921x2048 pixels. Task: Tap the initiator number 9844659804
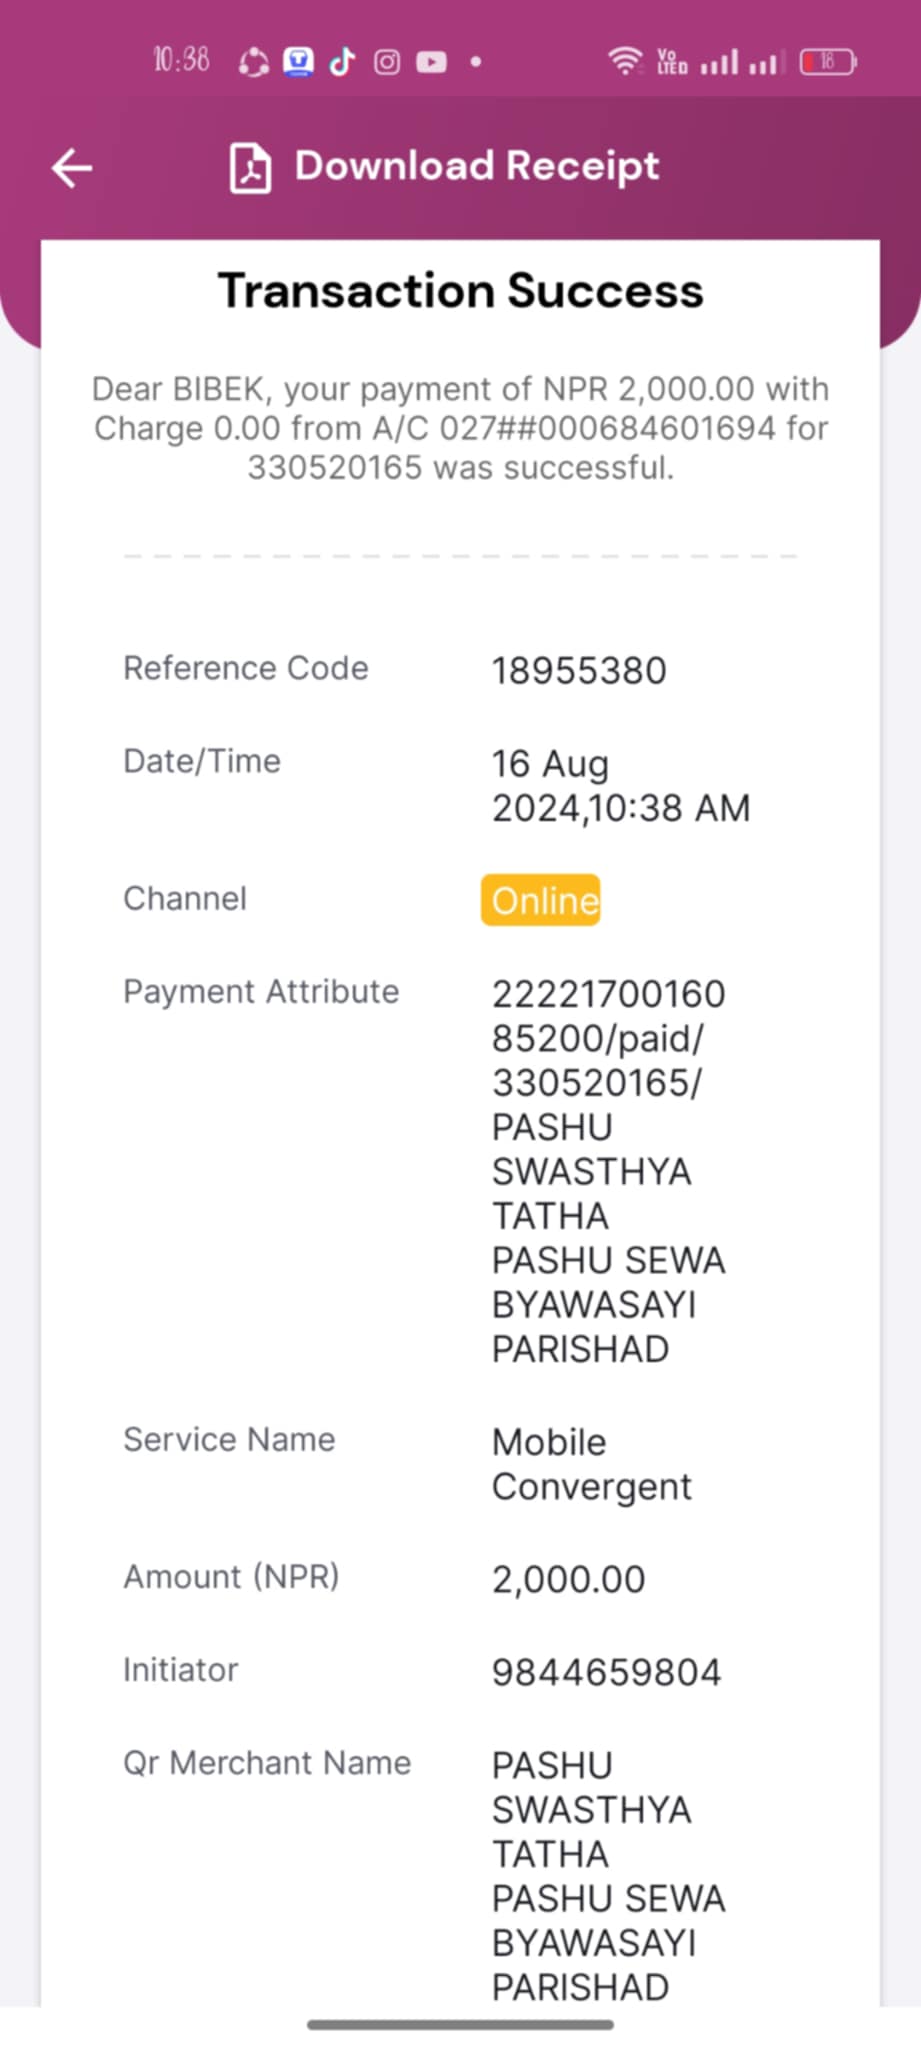pyautogui.click(x=606, y=1672)
